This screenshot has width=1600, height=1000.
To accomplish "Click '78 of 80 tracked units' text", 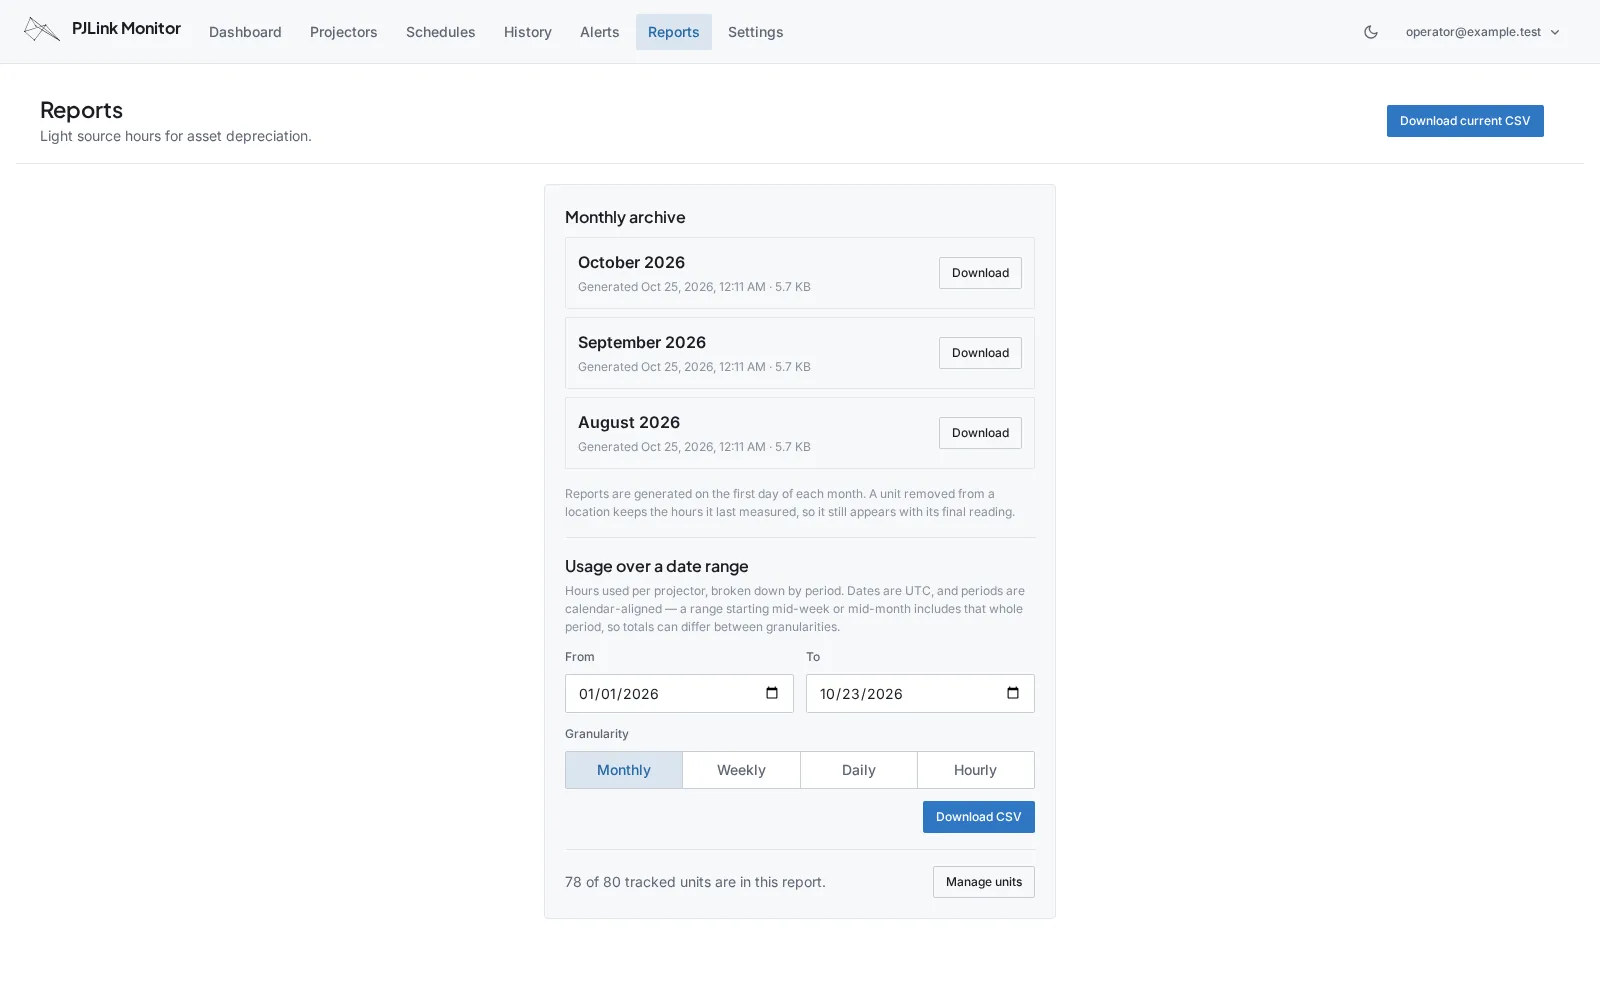I will (x=695, y=882).
